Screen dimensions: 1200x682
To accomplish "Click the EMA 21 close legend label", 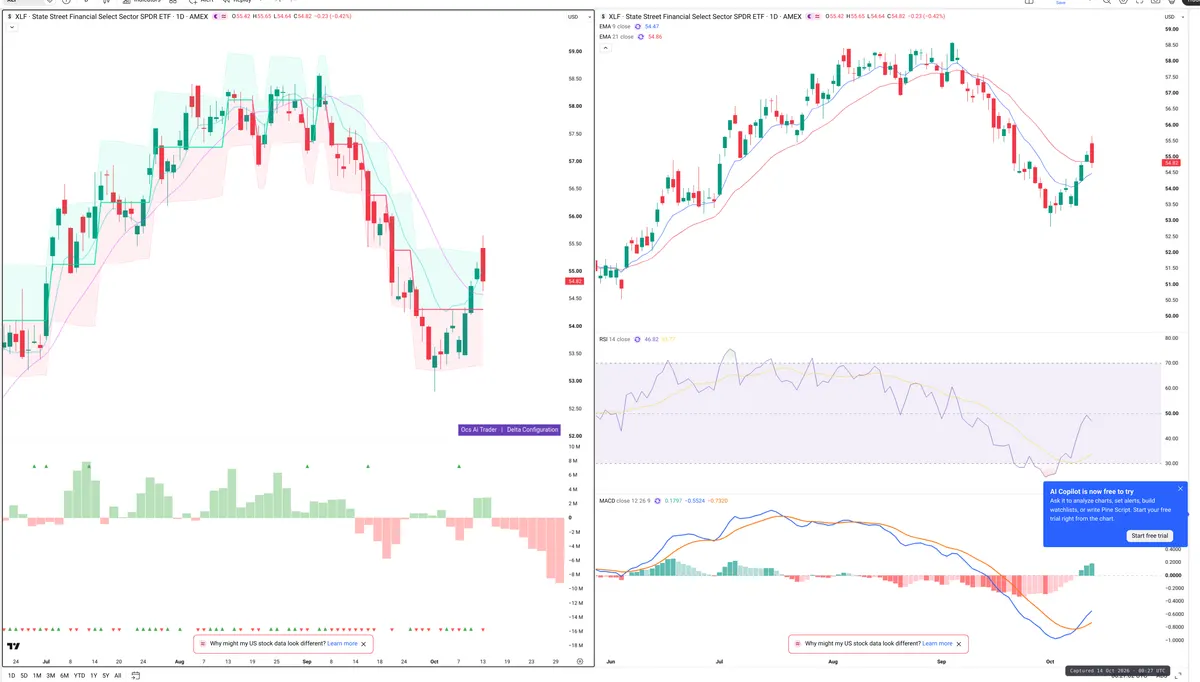I will [616, 37].
